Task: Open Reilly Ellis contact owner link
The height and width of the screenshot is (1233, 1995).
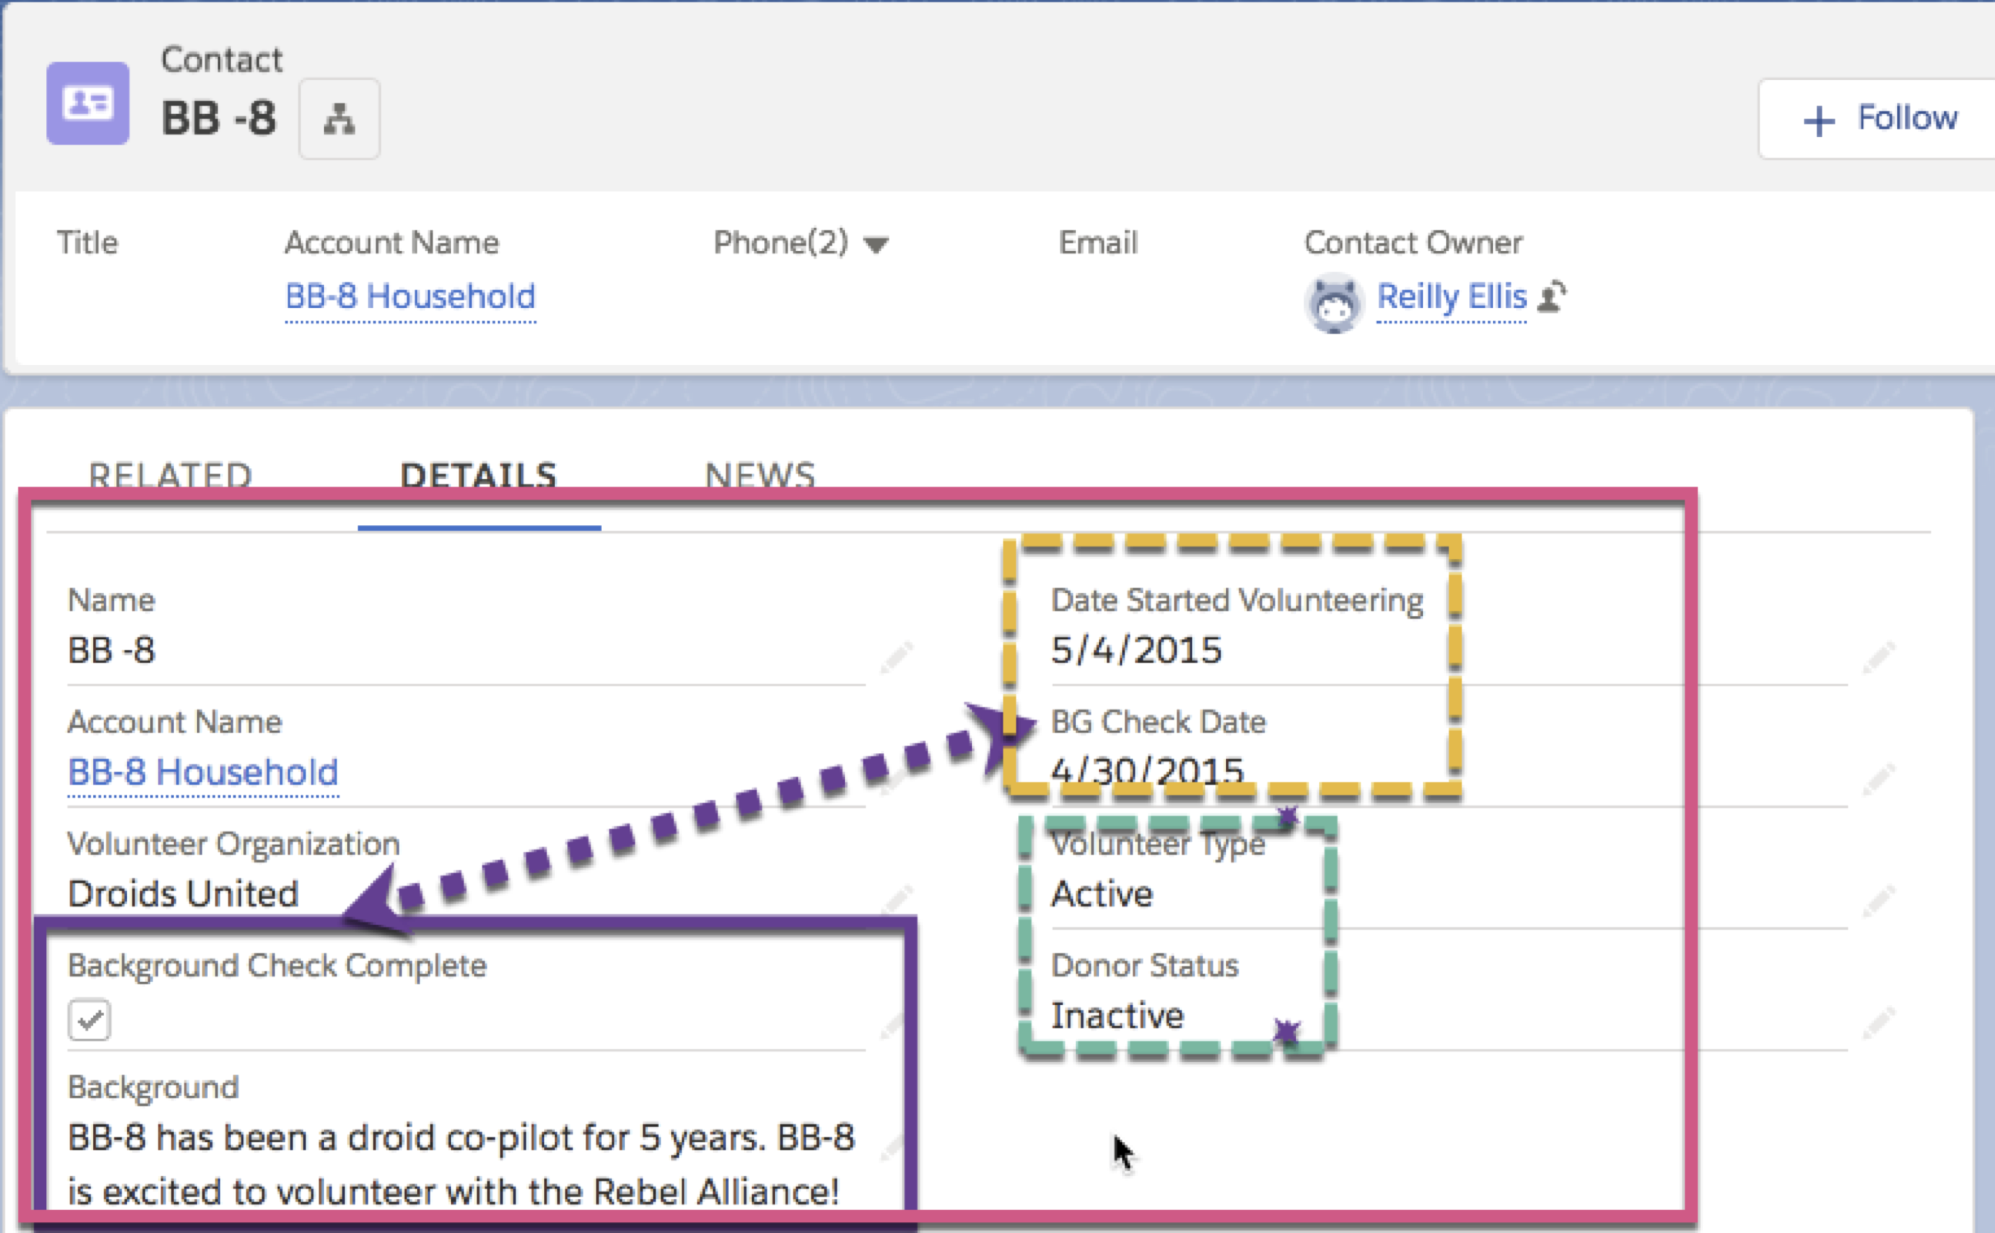Action: (1451, 297)
